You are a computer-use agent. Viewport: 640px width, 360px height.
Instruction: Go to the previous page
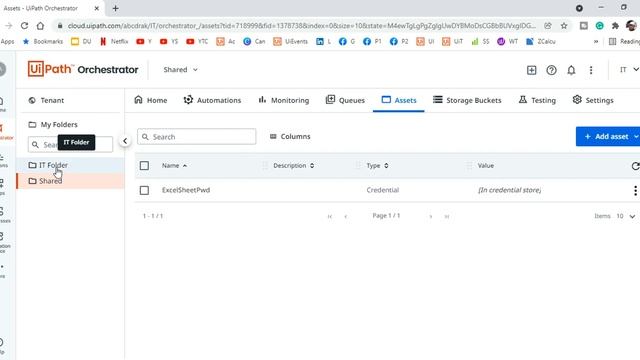click(346, 216)
